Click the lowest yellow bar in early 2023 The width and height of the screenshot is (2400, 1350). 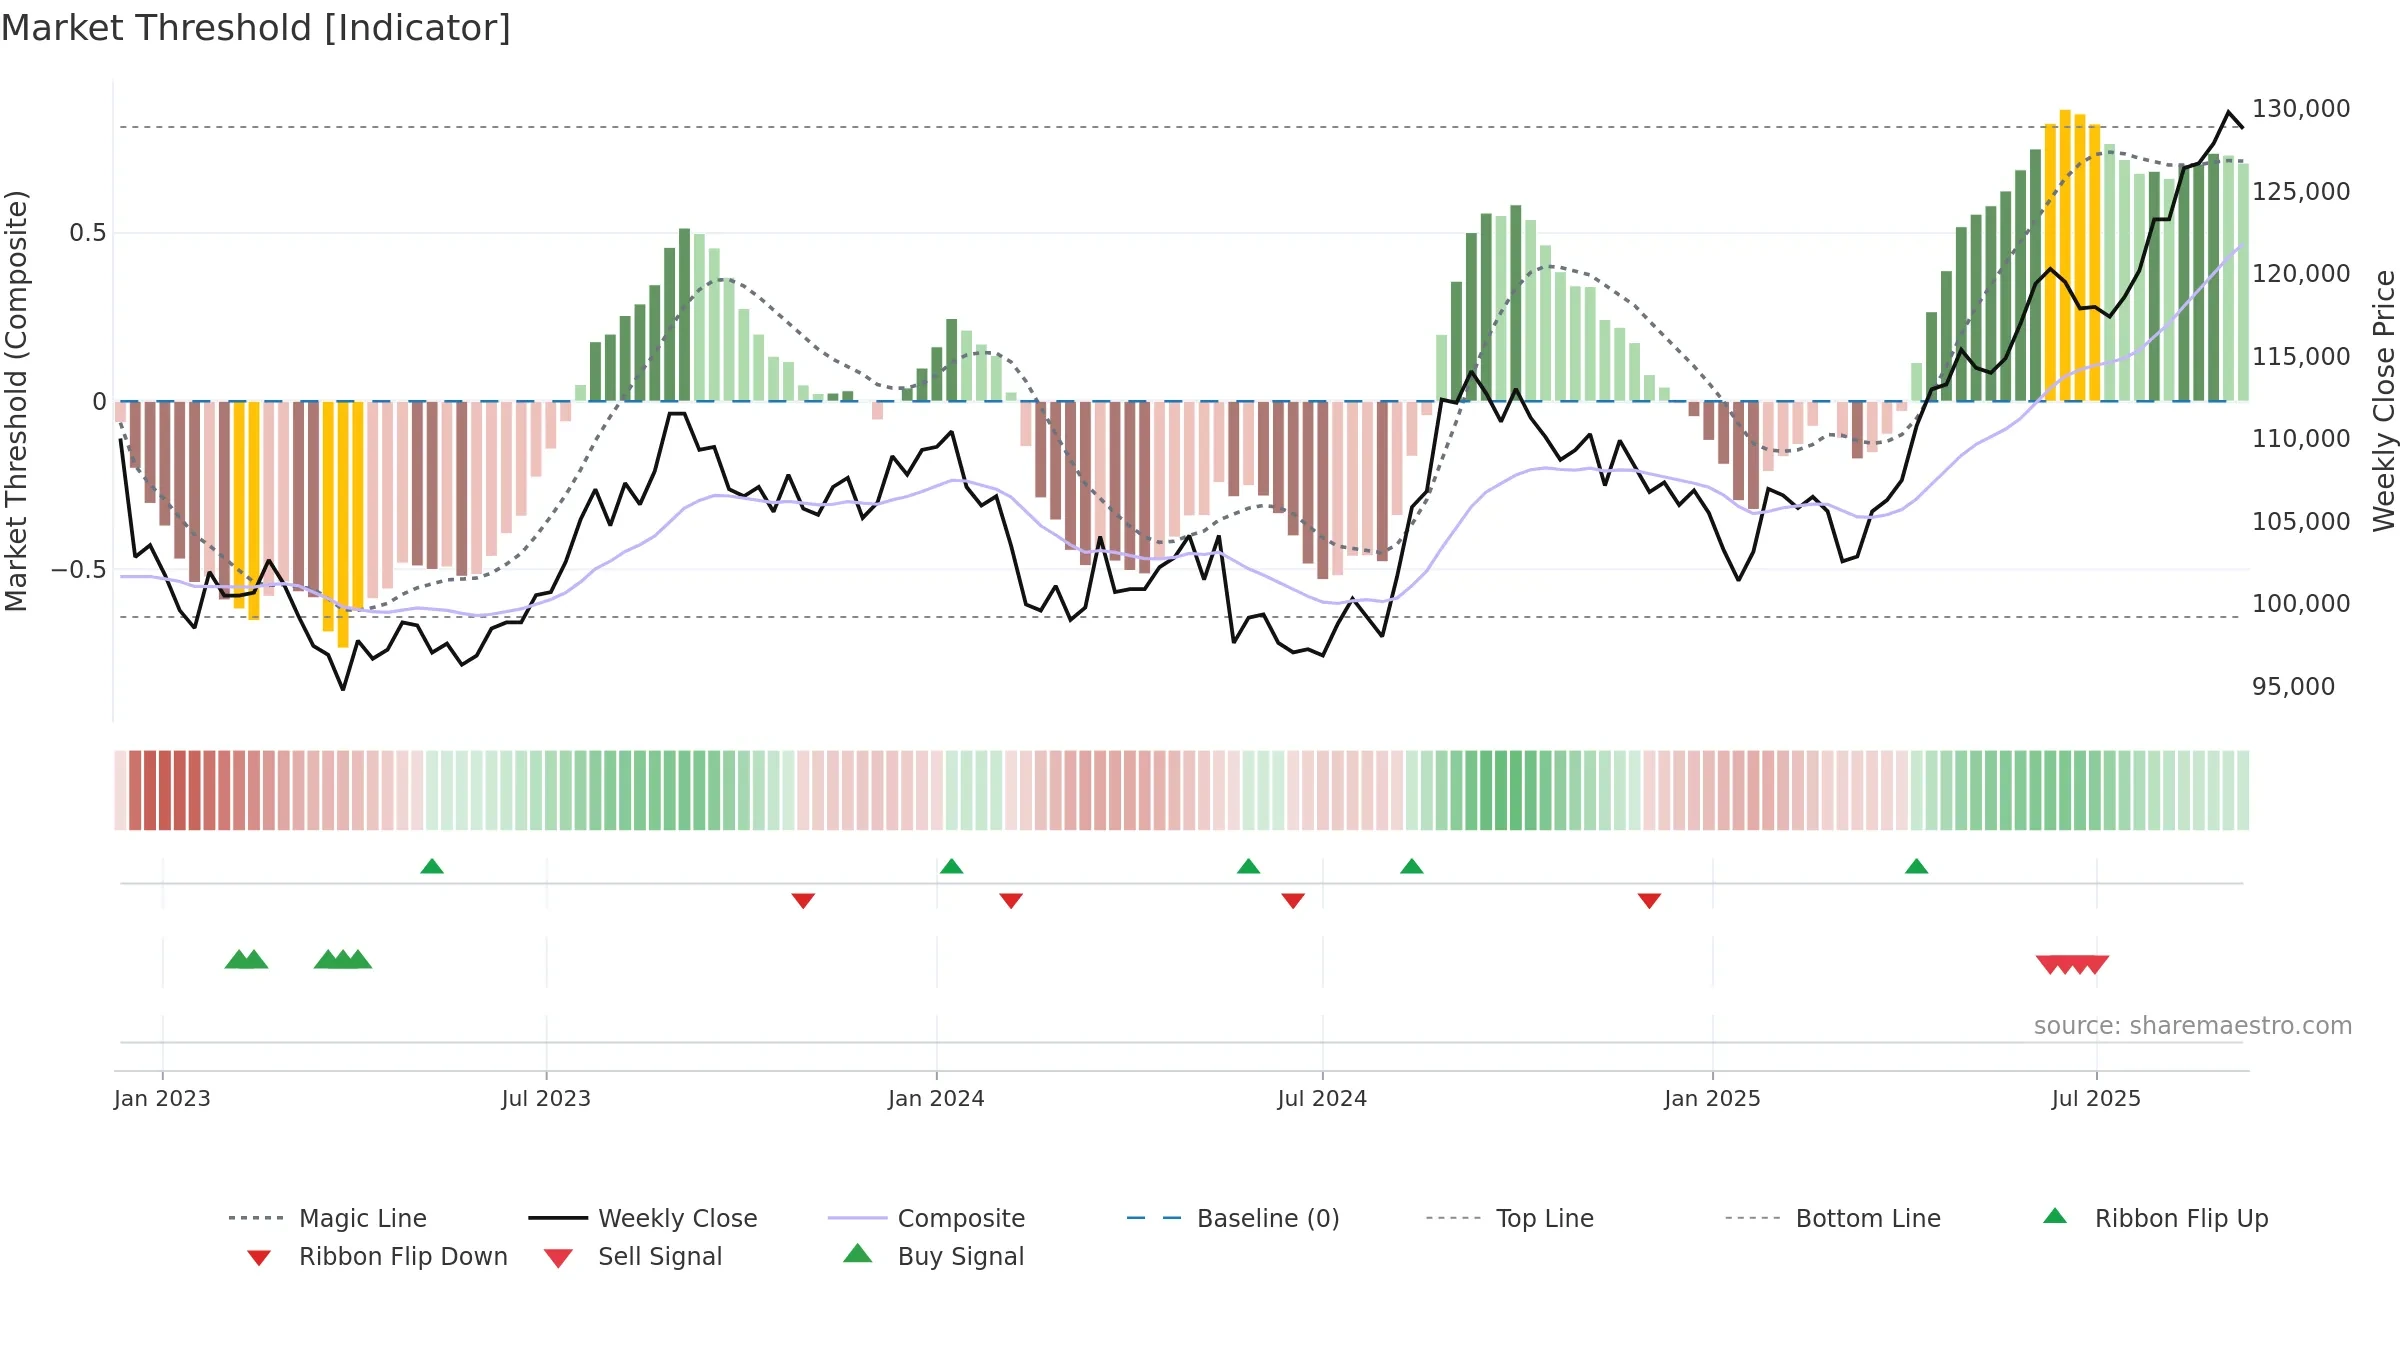(x=343, y=524)
